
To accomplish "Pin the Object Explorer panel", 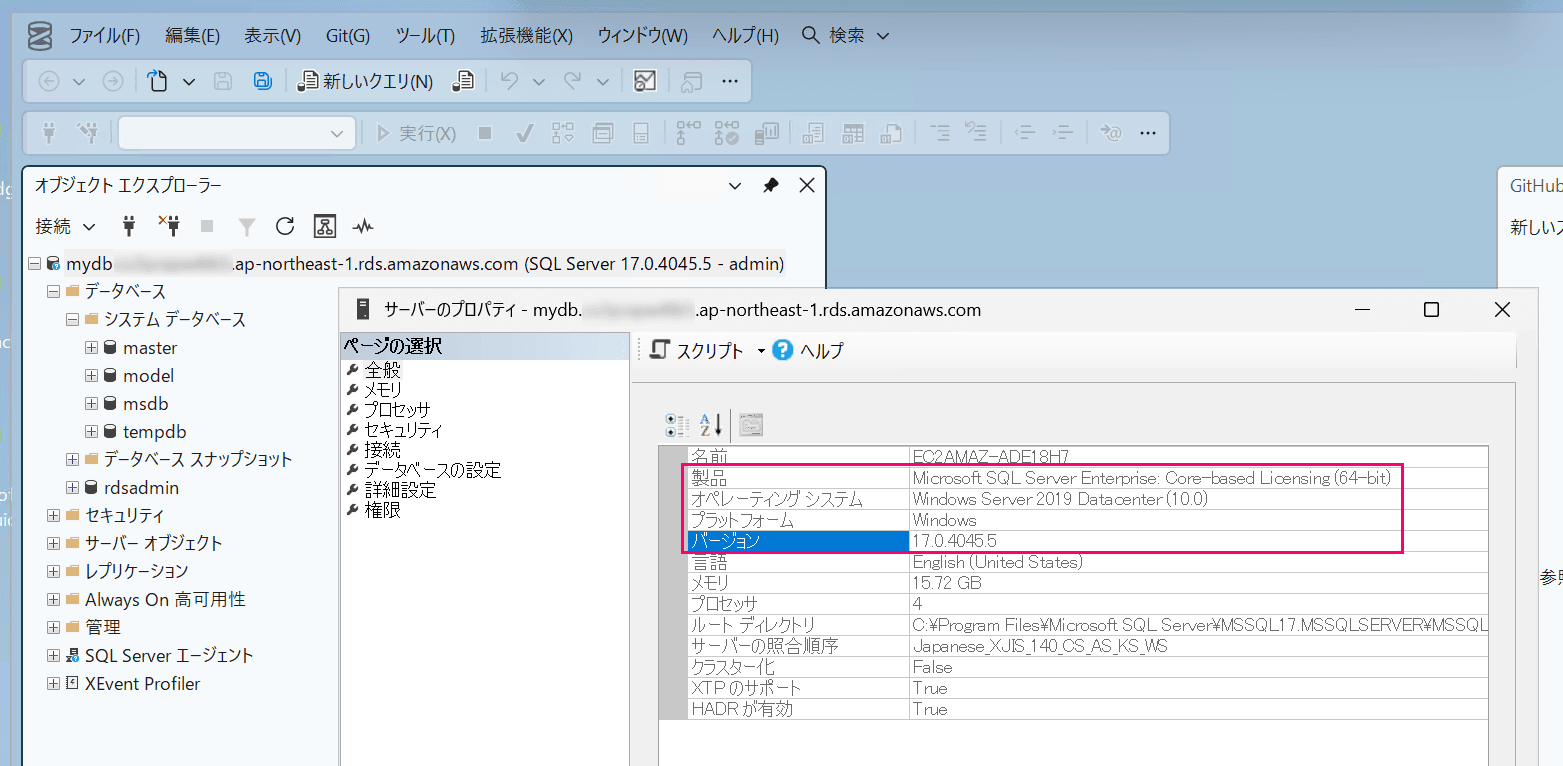I will [x=770, y=186].
